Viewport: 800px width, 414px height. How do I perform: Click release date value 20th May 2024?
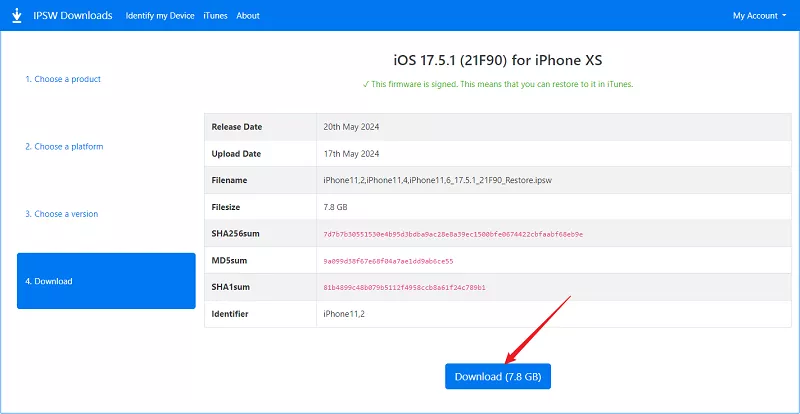(x=351, y=127)
